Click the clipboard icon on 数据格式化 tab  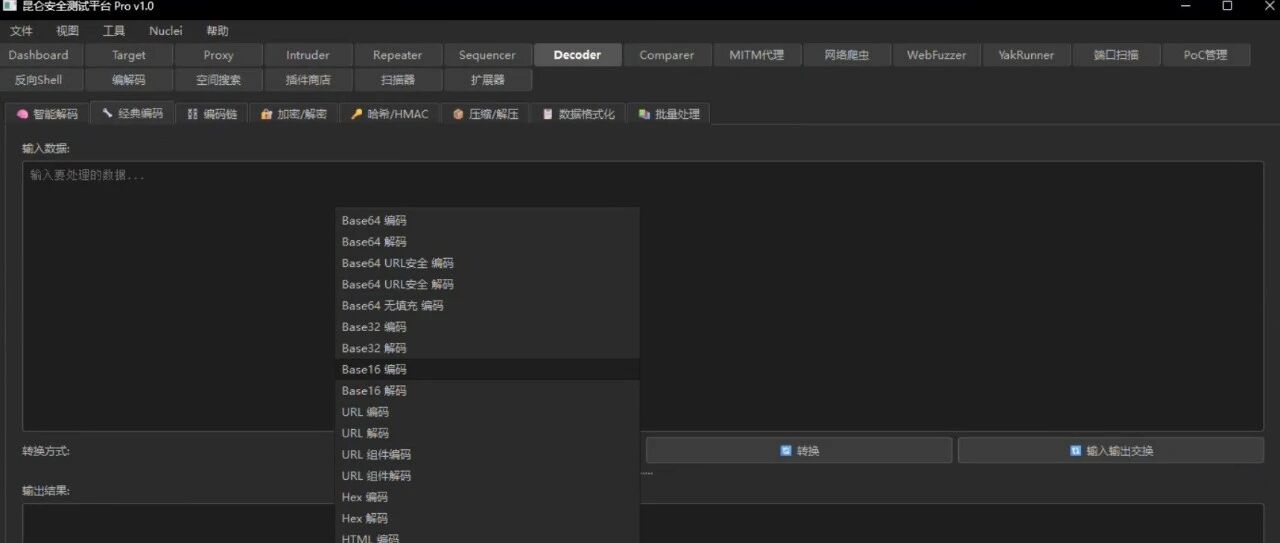(548, 114)
